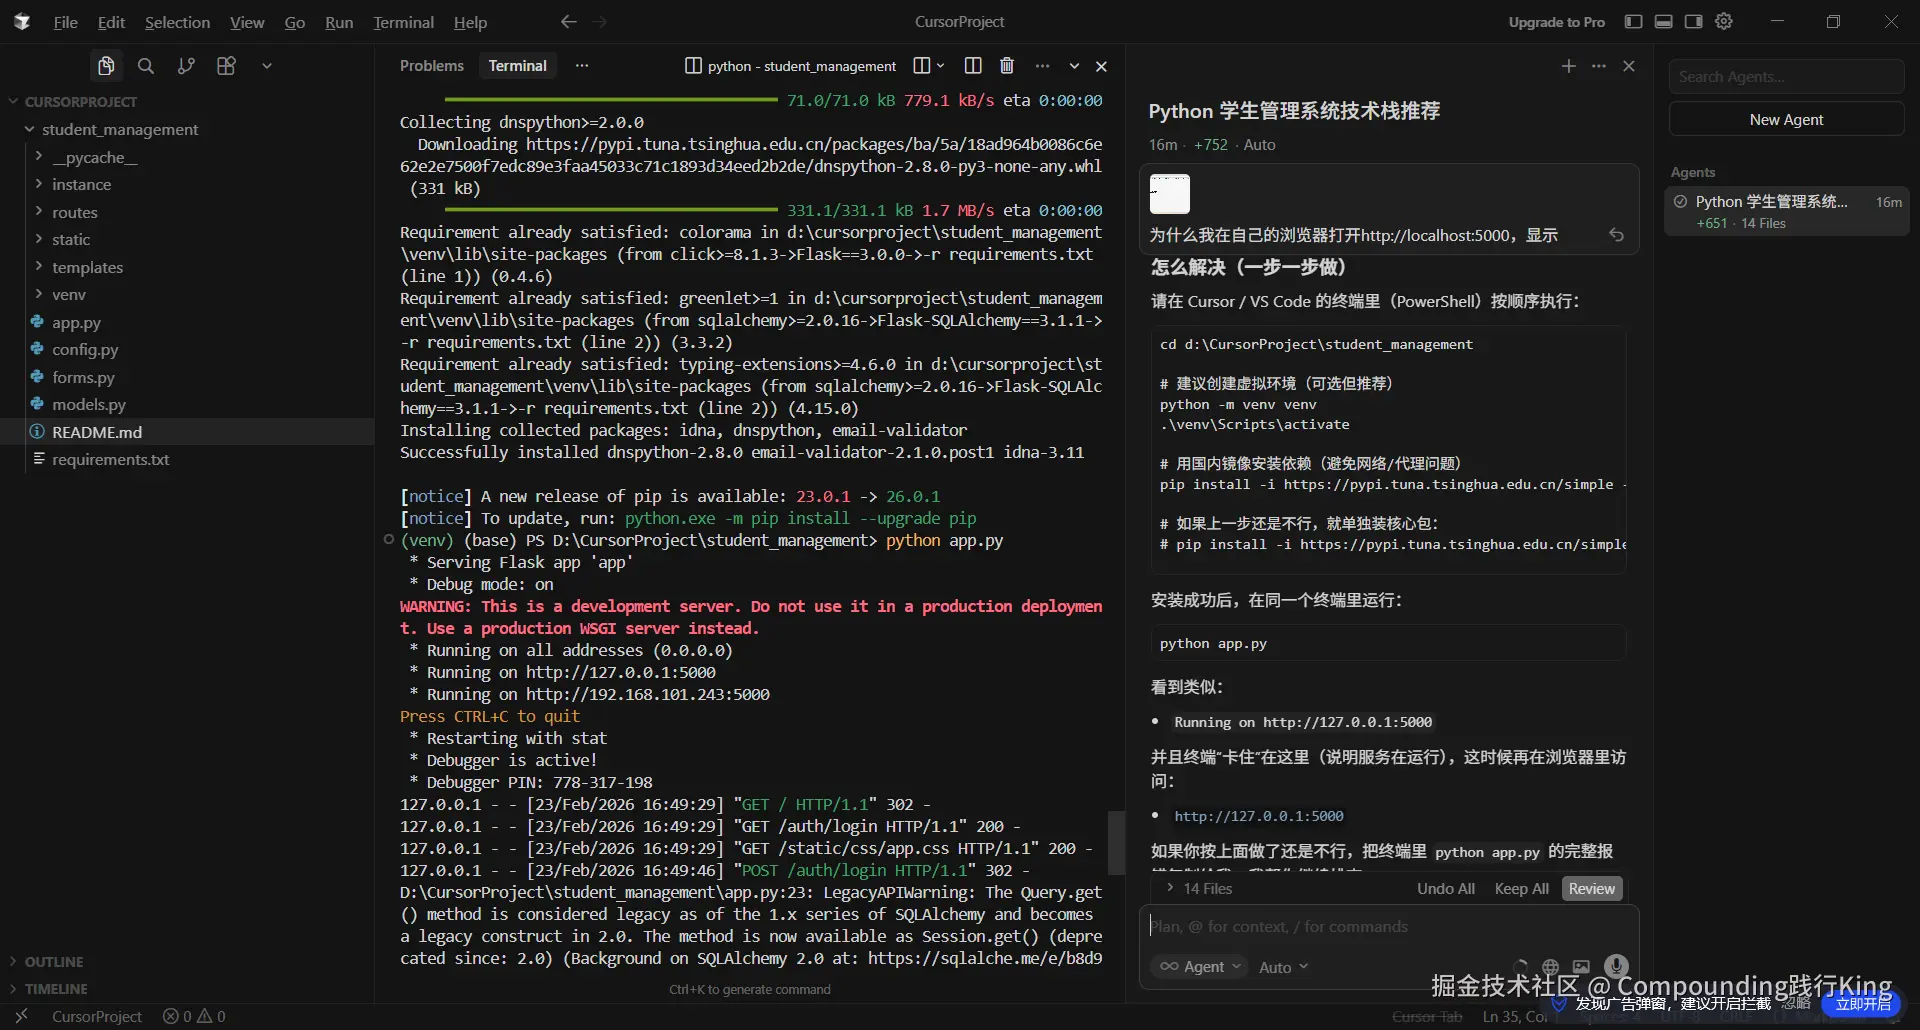Open the Search view magnifier icon

(x=146, y=66)
